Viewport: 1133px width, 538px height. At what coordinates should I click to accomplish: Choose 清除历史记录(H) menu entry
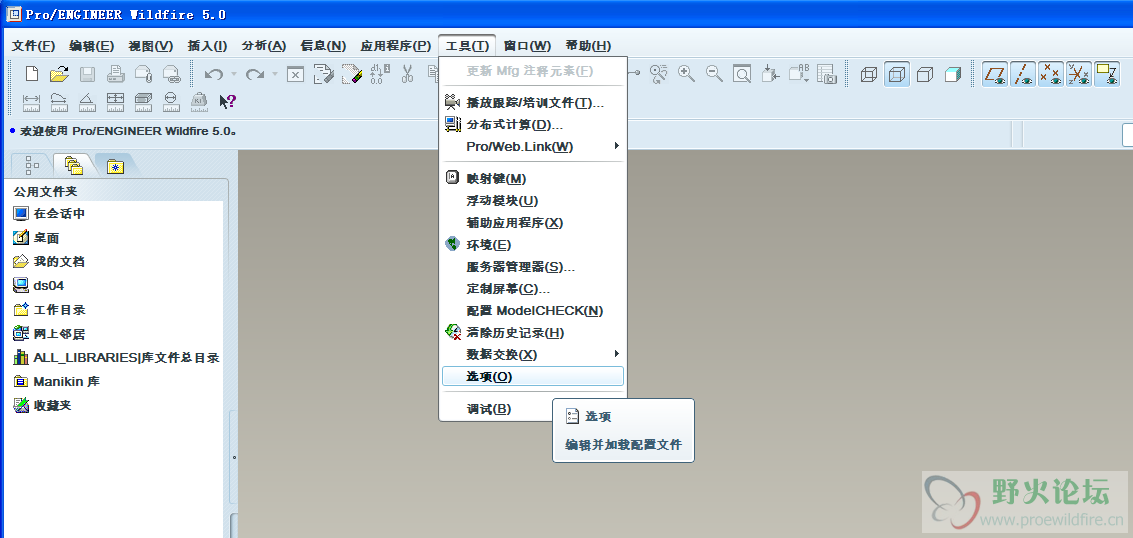532,333
